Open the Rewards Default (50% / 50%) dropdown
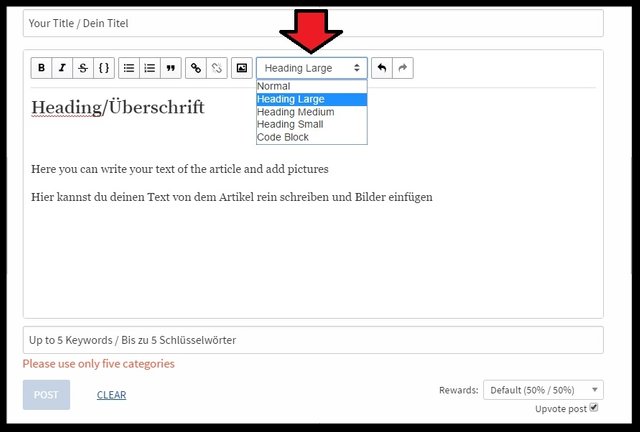Image resolution: width=640 pixels, height=432 pixels. [543, 390]
